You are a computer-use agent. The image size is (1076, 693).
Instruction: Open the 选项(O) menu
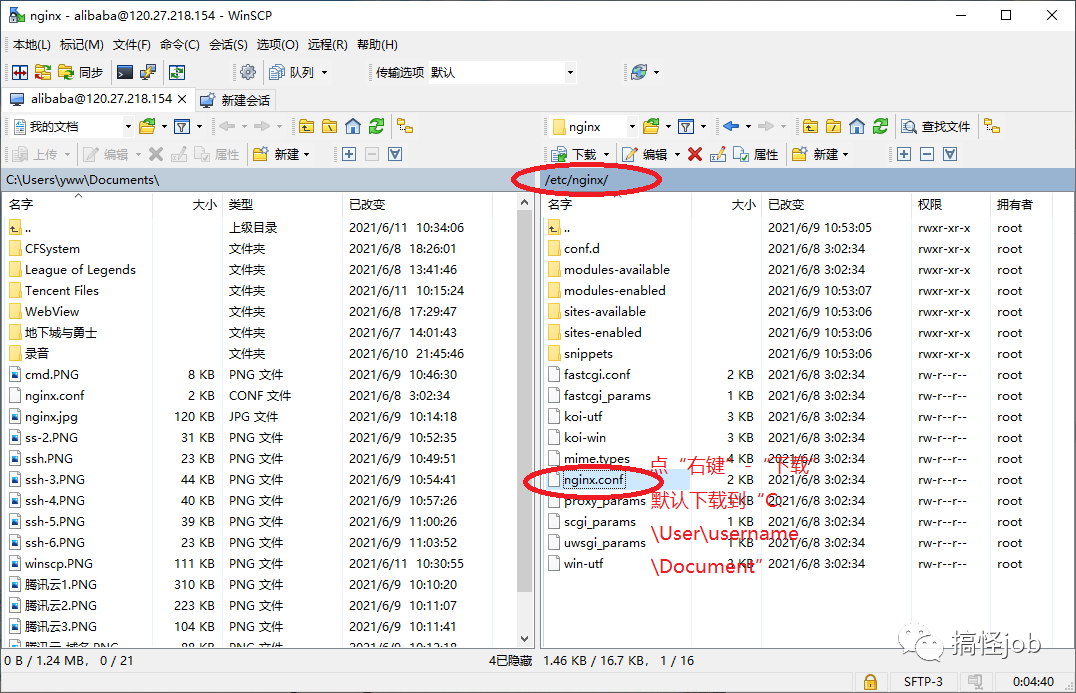[277, 45]
